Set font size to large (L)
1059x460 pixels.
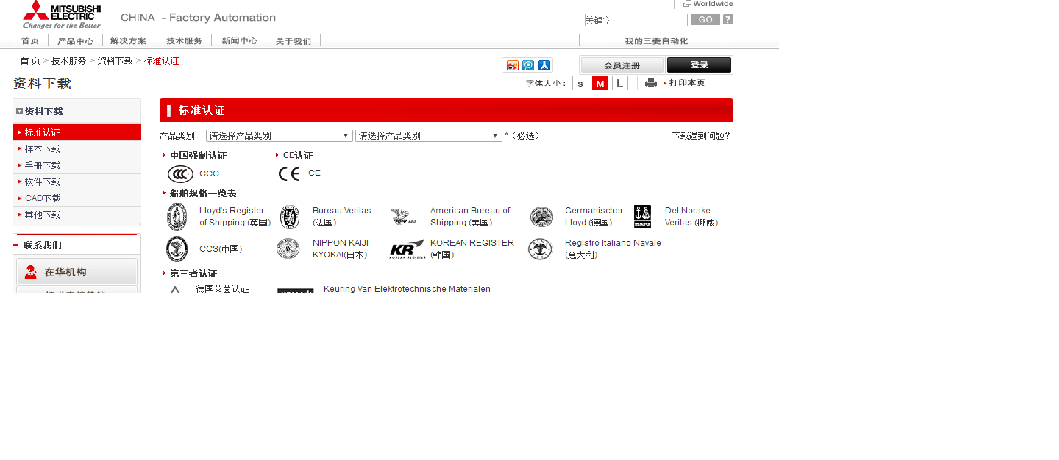coord(619,84)
